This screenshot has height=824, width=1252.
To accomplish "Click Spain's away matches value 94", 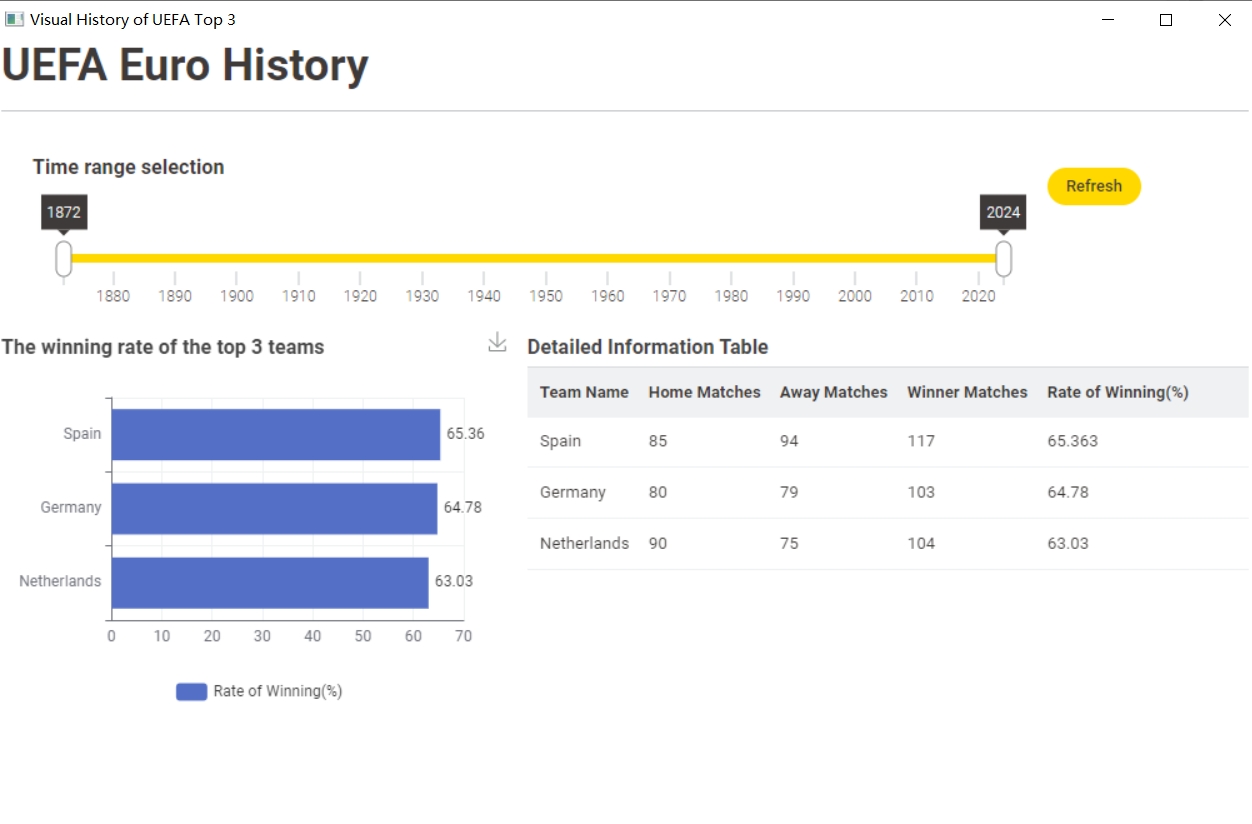I will (x=789, y=441).
